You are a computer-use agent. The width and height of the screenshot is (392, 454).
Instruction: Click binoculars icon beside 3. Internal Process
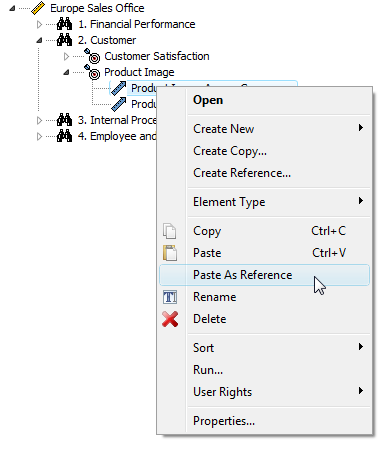64,120
